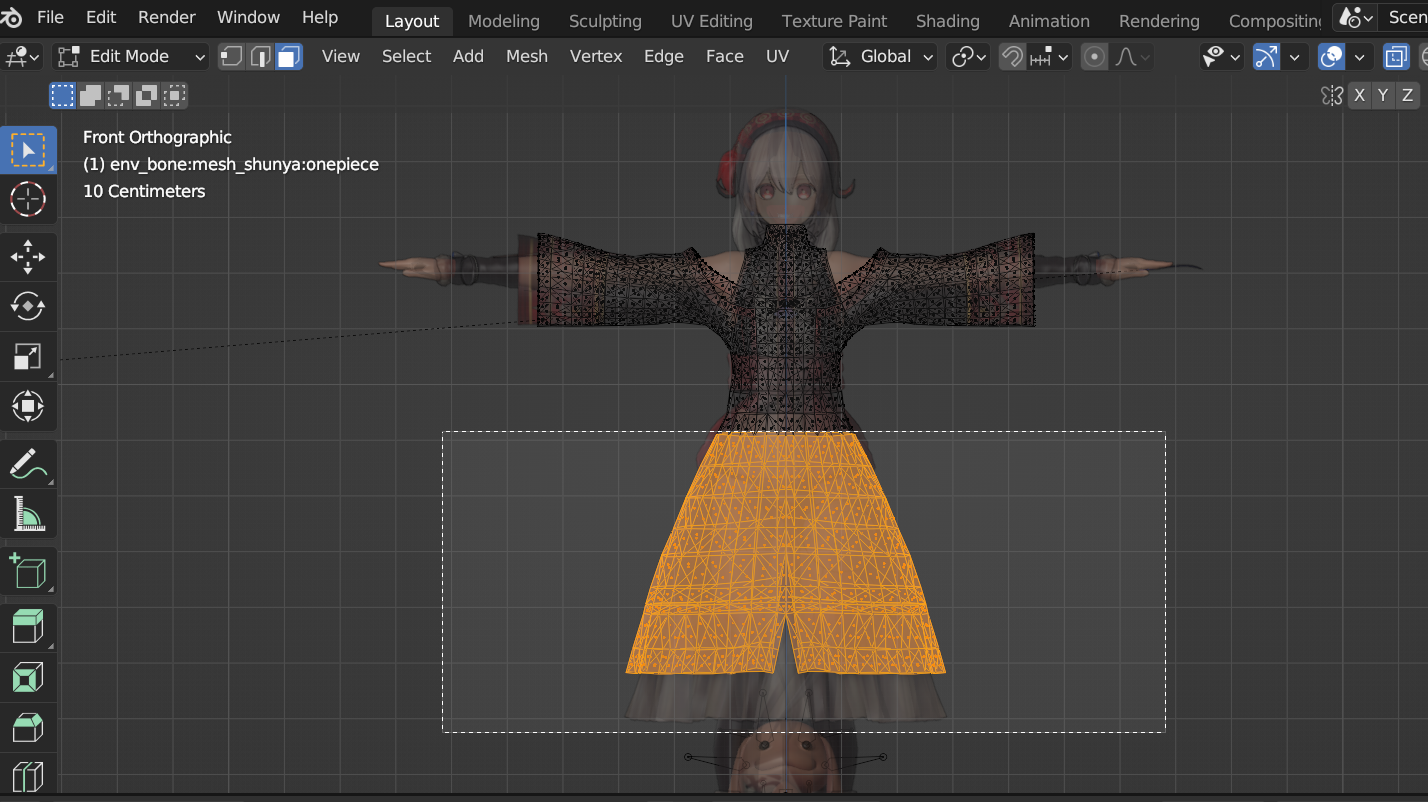Pick the intersect selection mode icon
The height and width of the screenshot is (802, 1428).
click(x=175, y=96)
